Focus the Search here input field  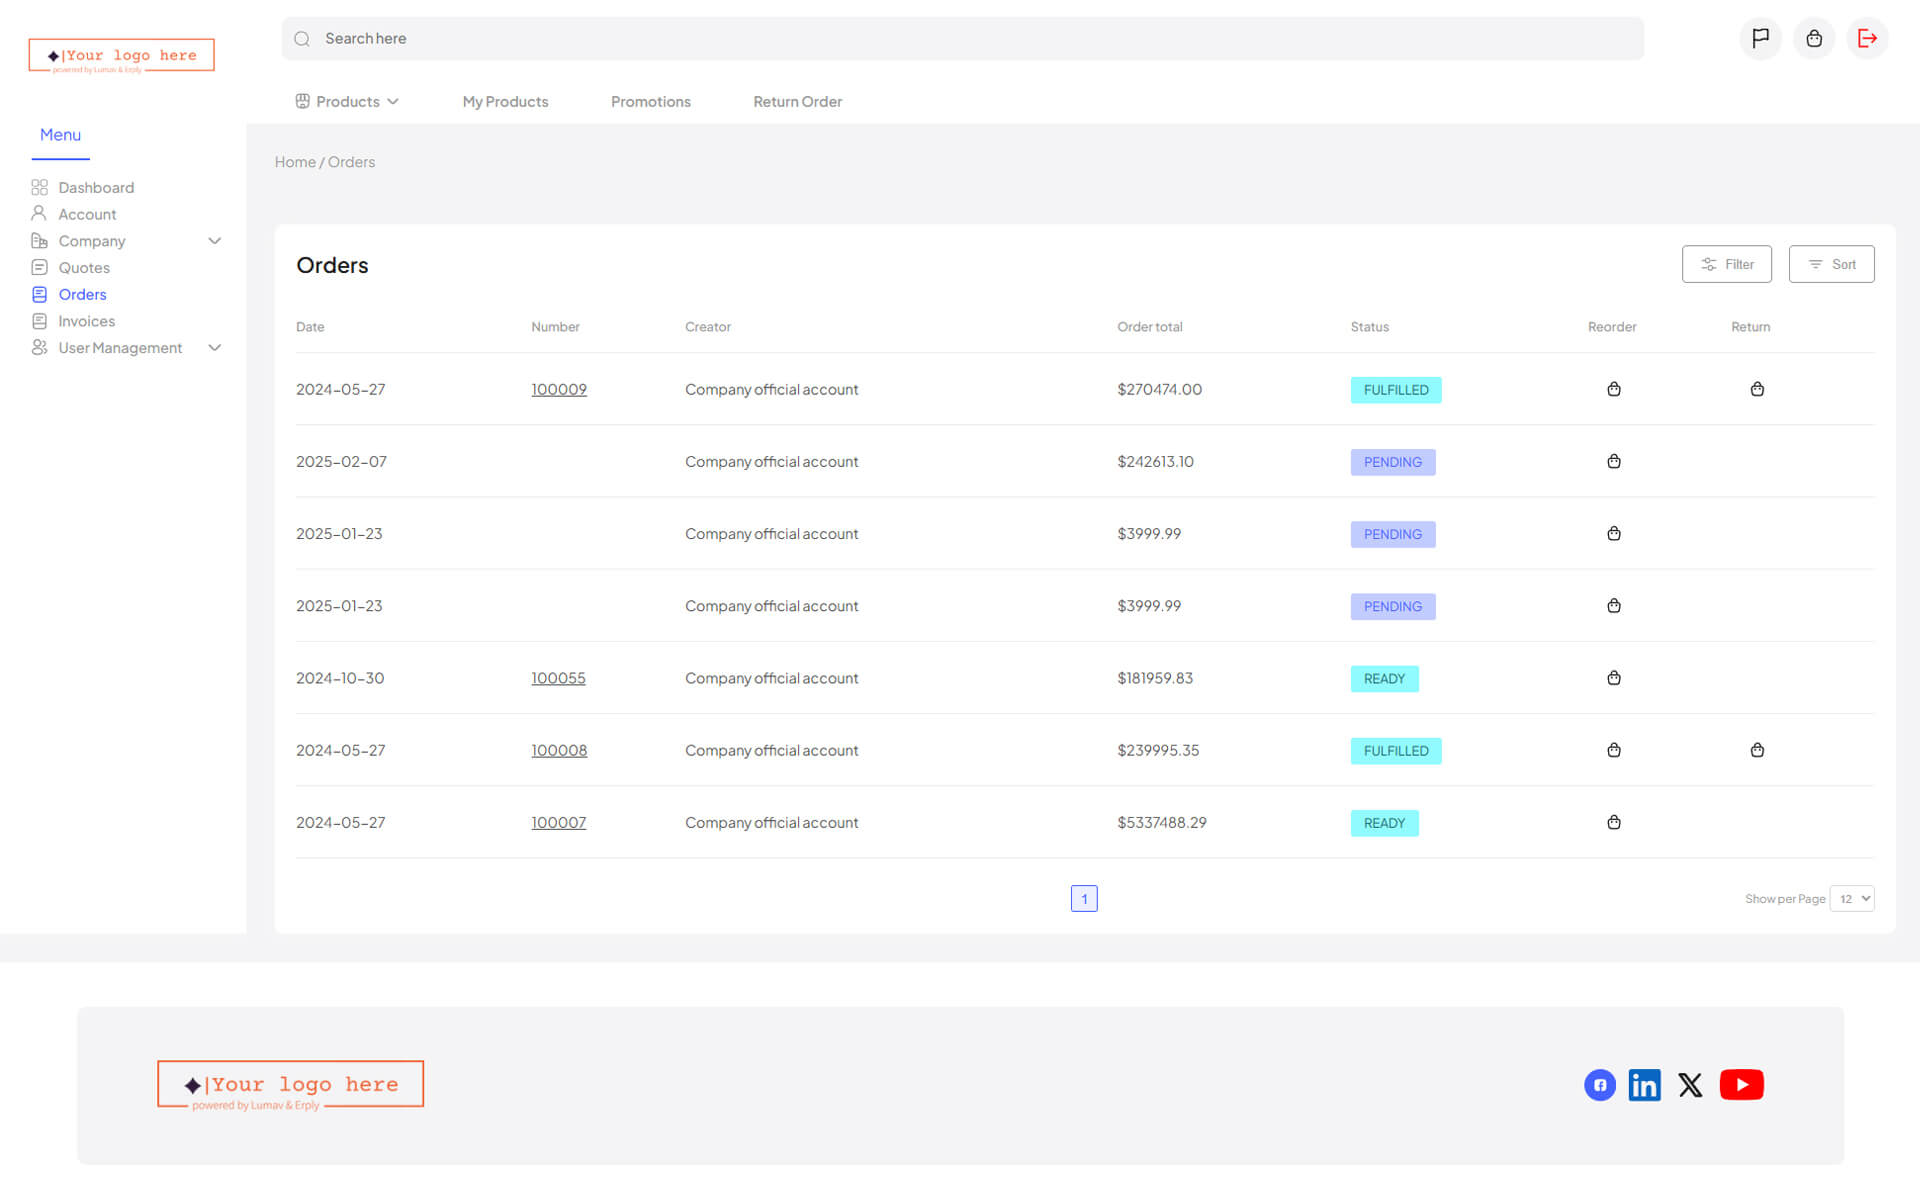[x=960, y=38]
